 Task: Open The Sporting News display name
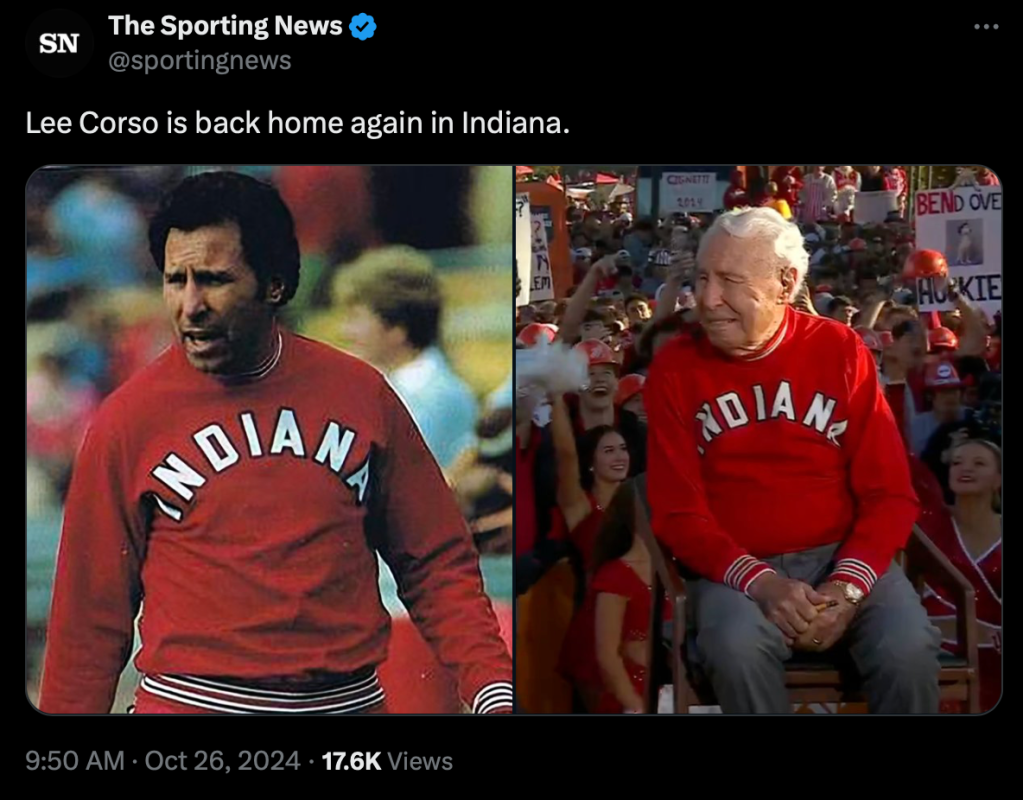[x=225, y=26]
